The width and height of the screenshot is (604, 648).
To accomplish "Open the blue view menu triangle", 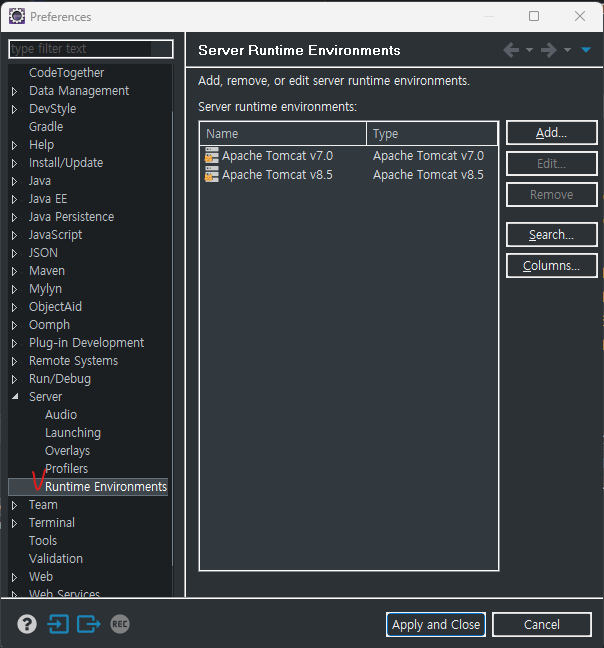I will [586, 50].
